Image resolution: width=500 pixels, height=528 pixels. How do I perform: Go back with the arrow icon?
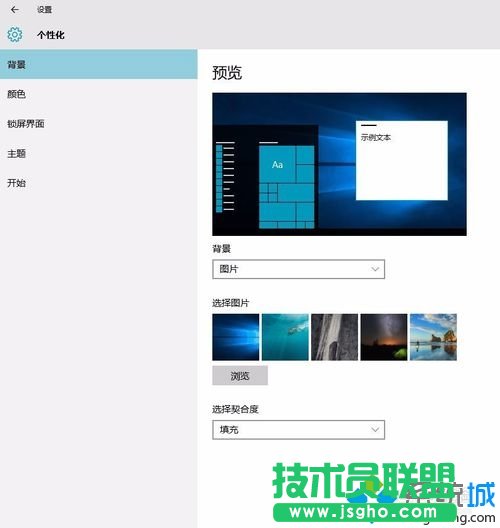pyautogui.click(x=14, y=10)
